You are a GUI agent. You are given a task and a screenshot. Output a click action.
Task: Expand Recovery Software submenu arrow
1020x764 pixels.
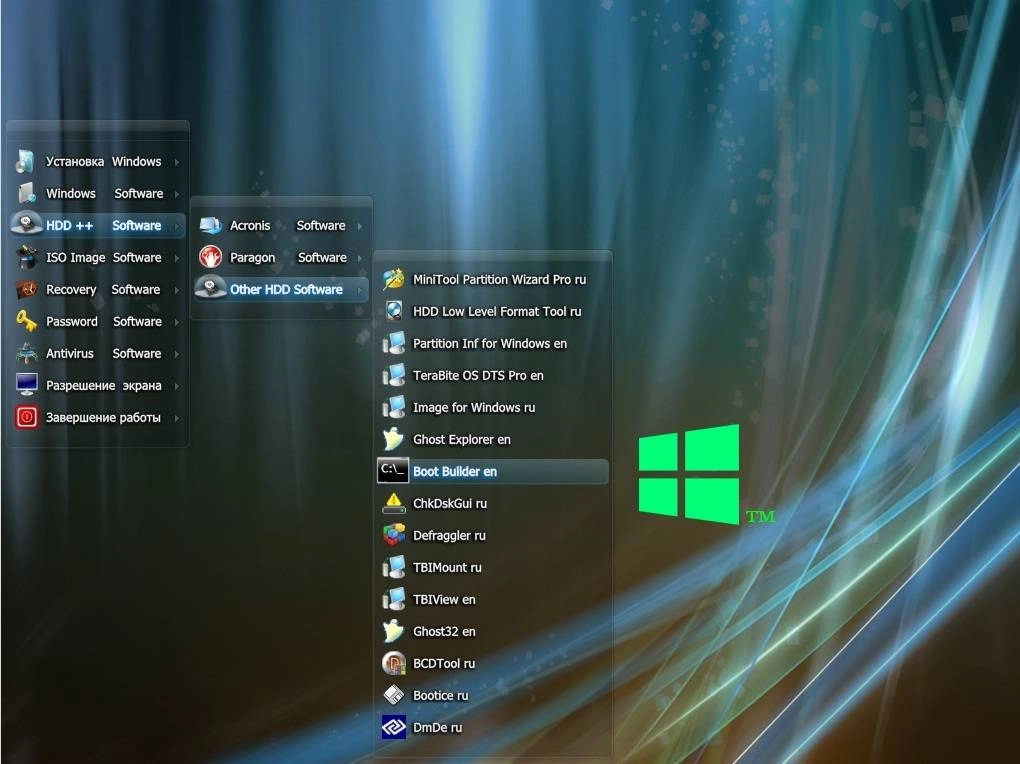(176, 290)
